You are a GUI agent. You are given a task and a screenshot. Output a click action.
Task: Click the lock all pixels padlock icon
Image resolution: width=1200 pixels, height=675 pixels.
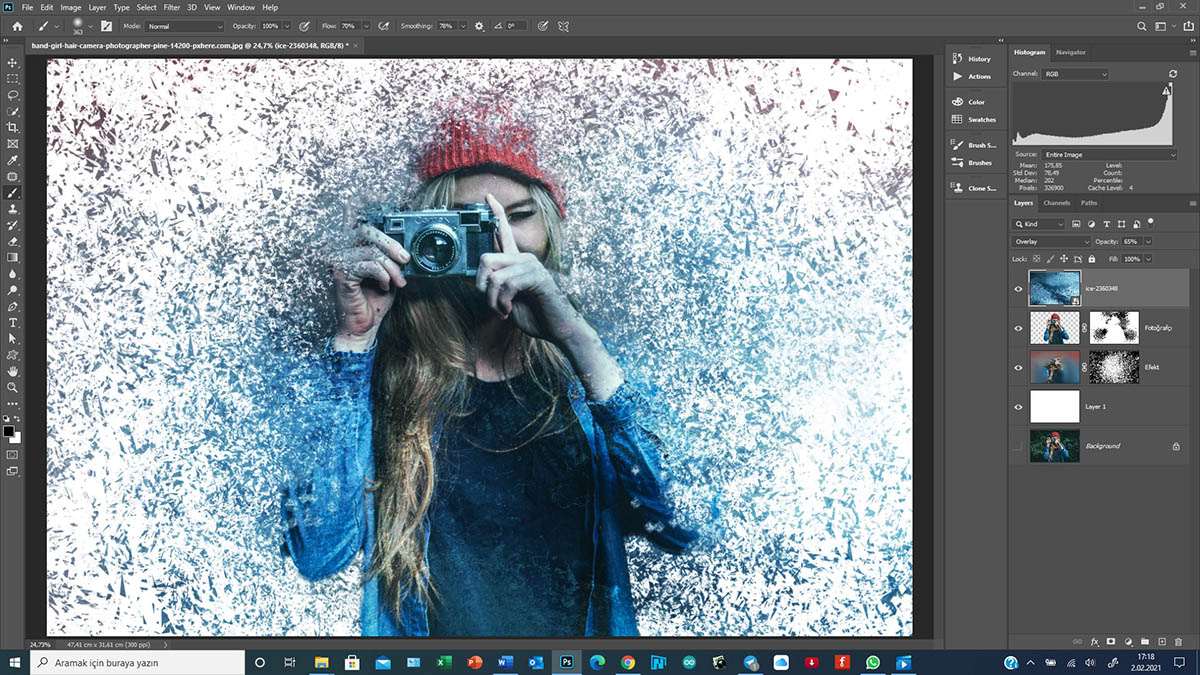pos(1091,259)
